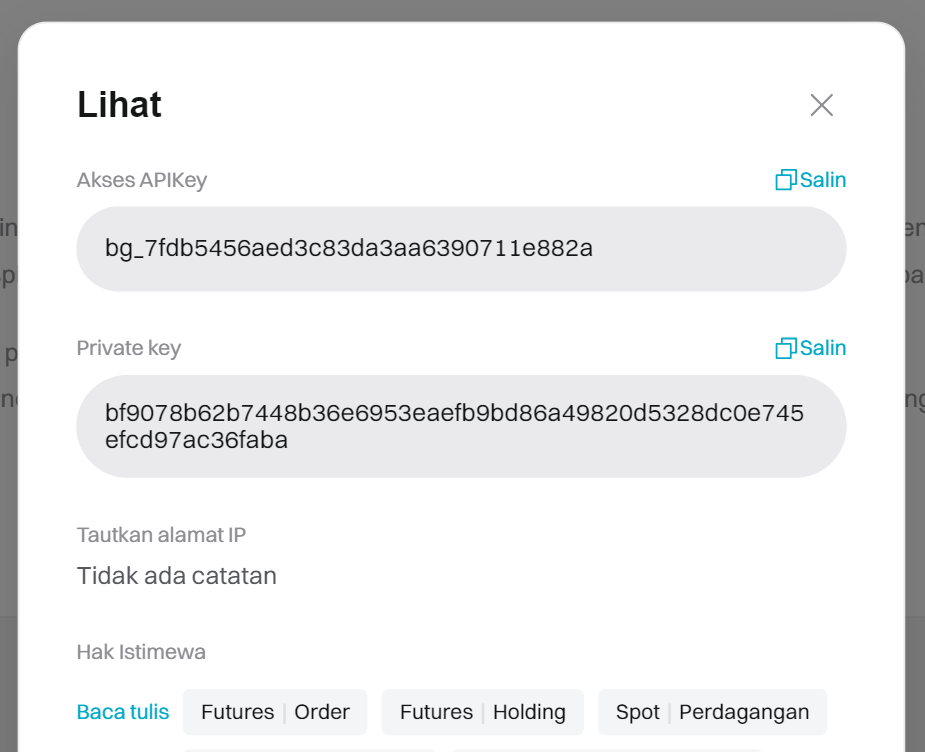Click copy icon beside Private key

pos(786,348)
